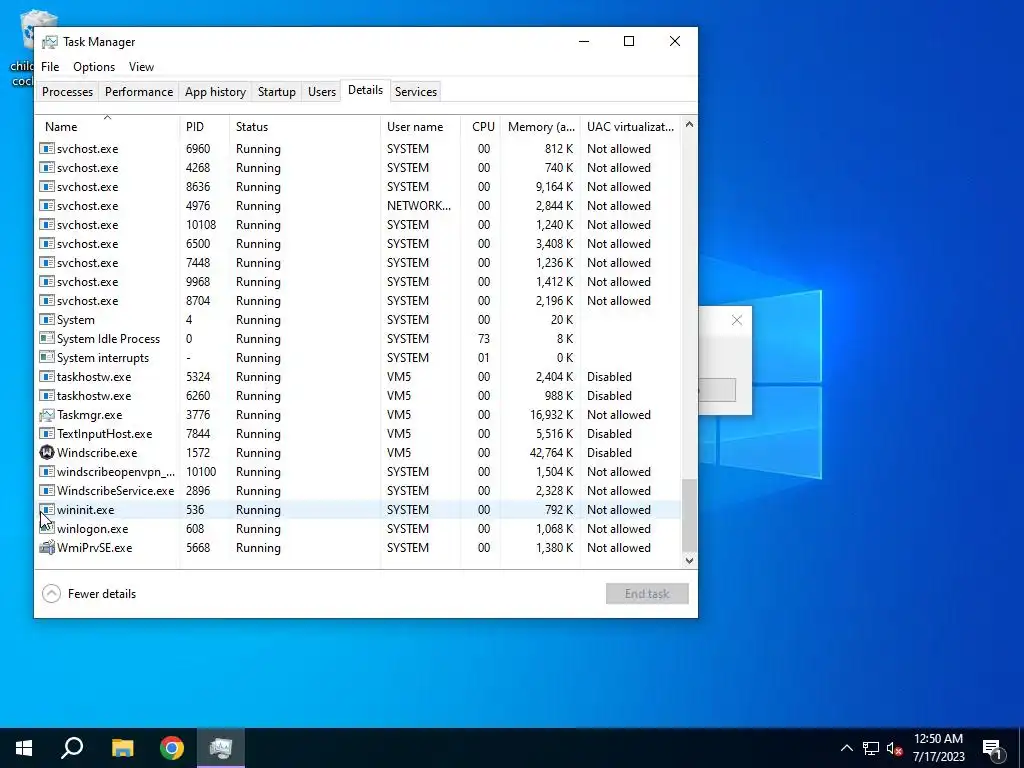Open the View menu
Image resolution: width=1024 pixels, height=768 pixels.
click(x=141, y=67)
